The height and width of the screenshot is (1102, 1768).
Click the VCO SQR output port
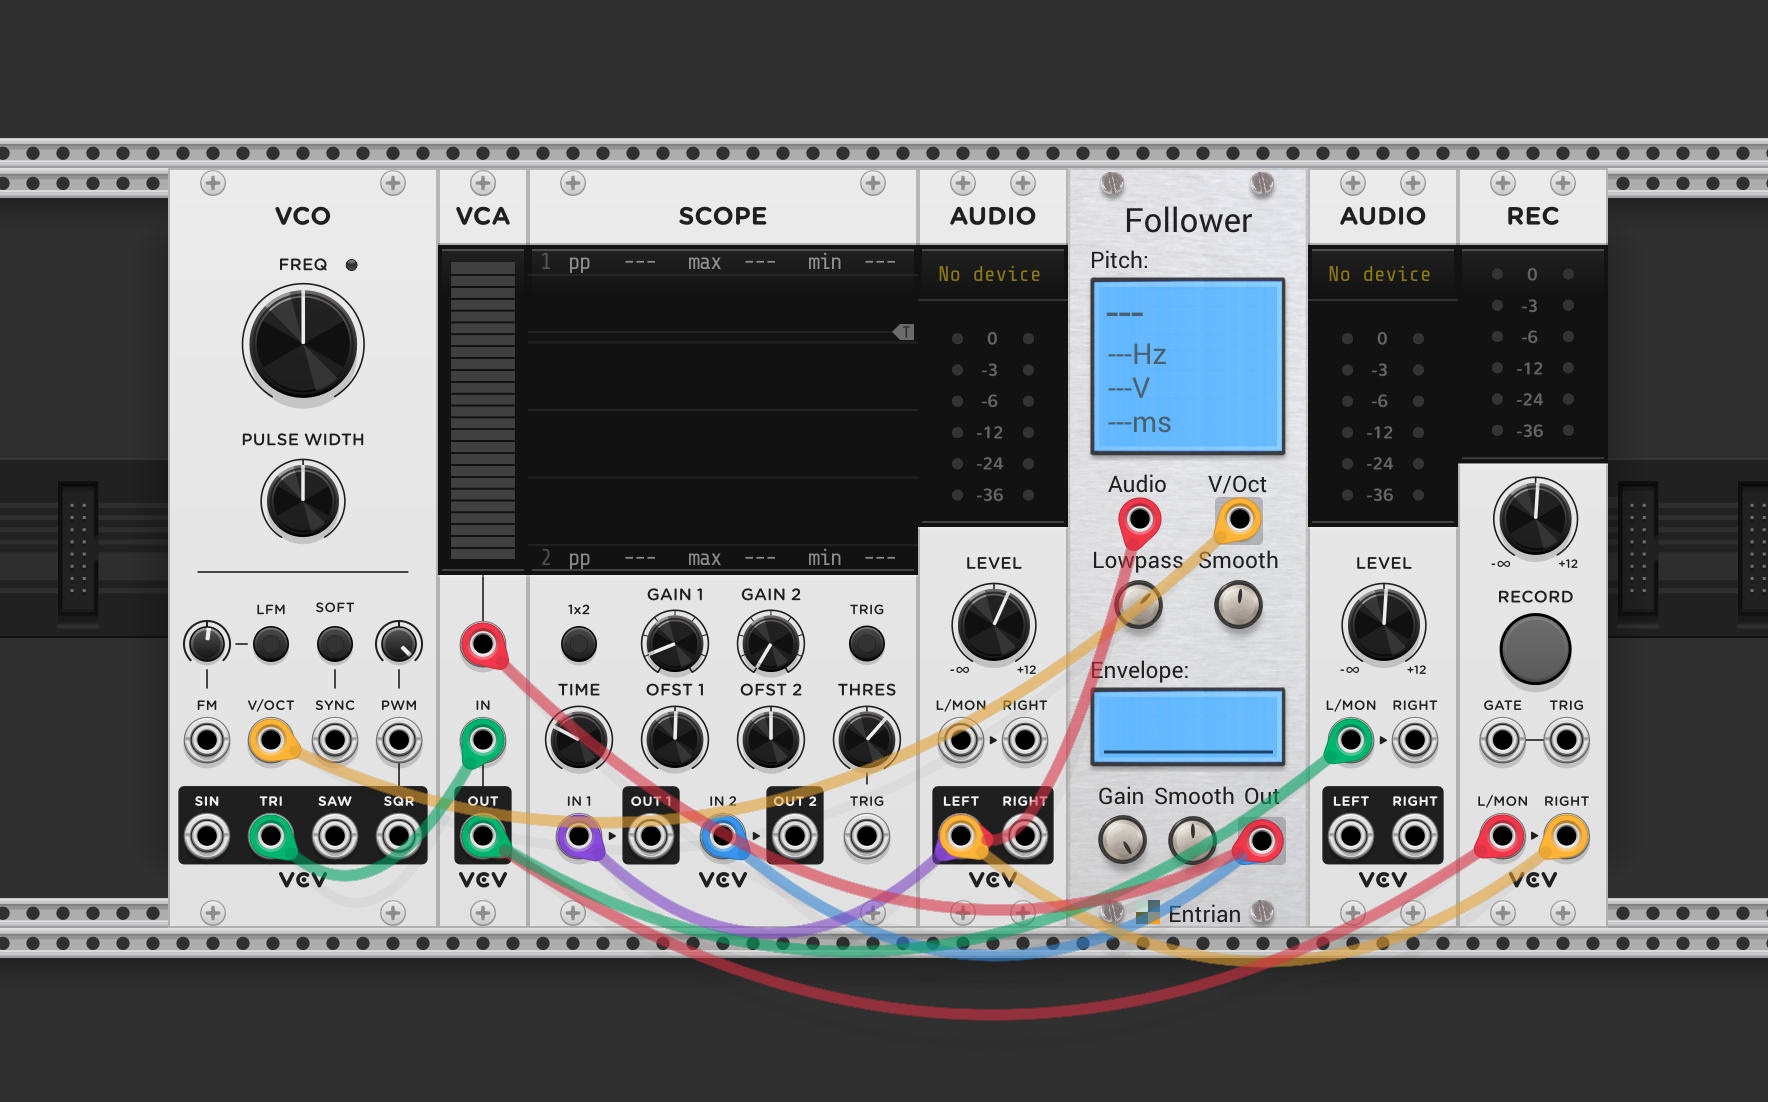[x=399, y=836]
